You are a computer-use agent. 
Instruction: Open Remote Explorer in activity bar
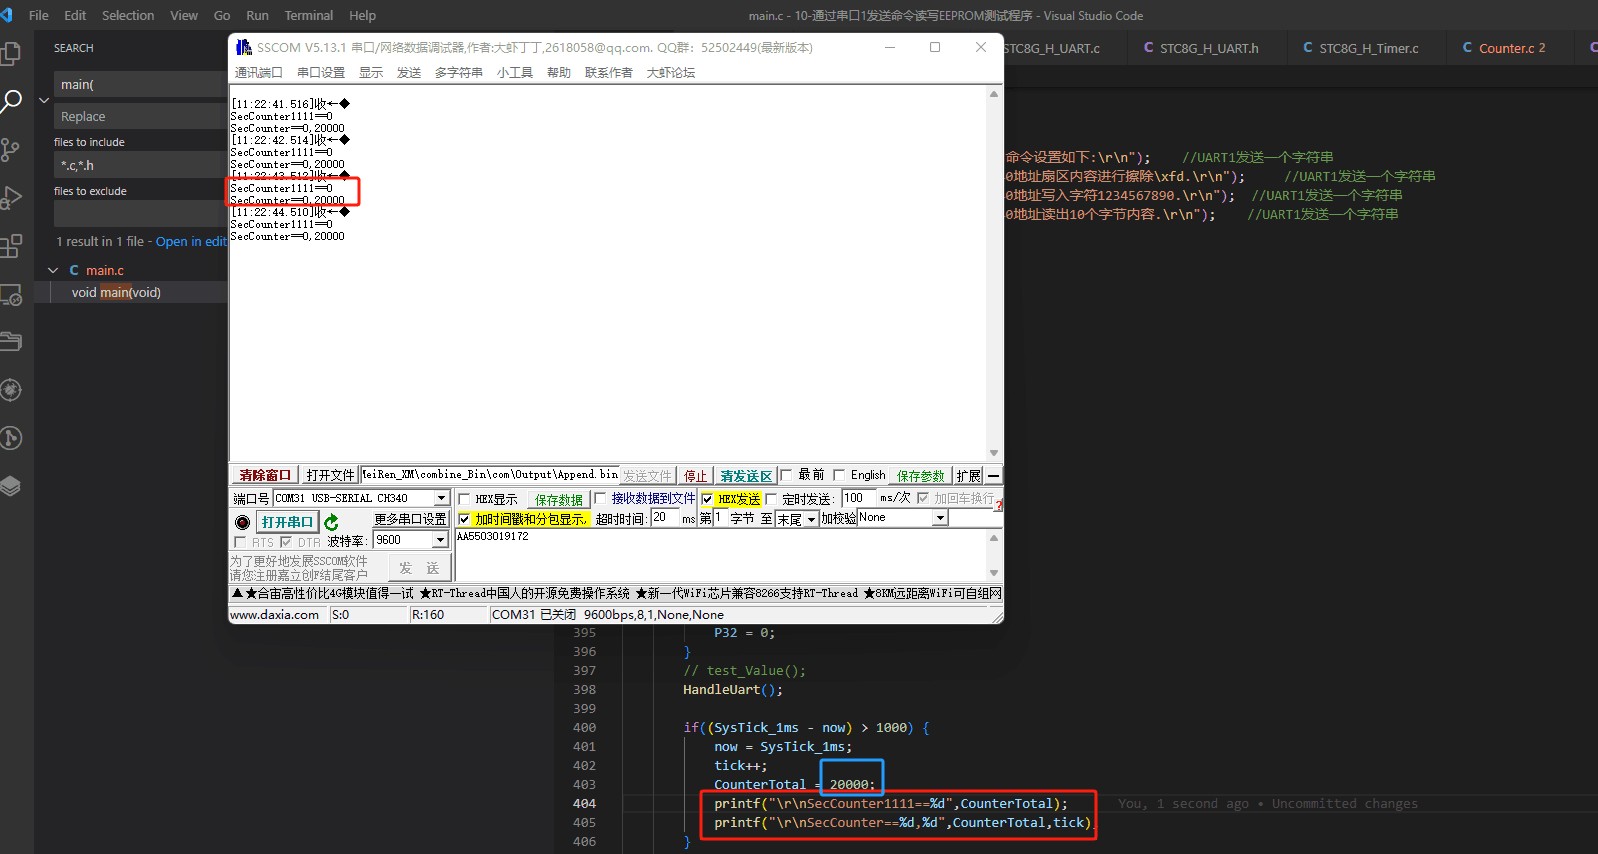pos(11,294)
